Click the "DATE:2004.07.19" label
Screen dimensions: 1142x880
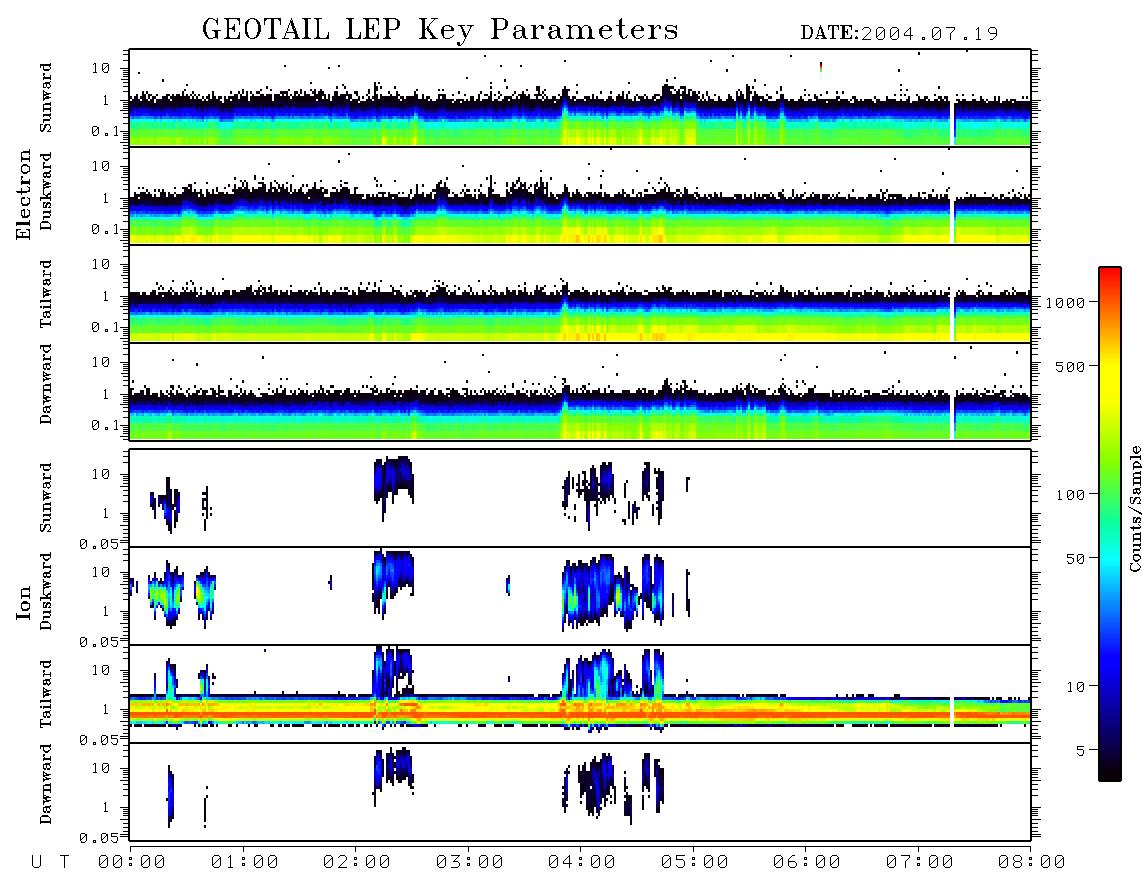coord(899,34)
